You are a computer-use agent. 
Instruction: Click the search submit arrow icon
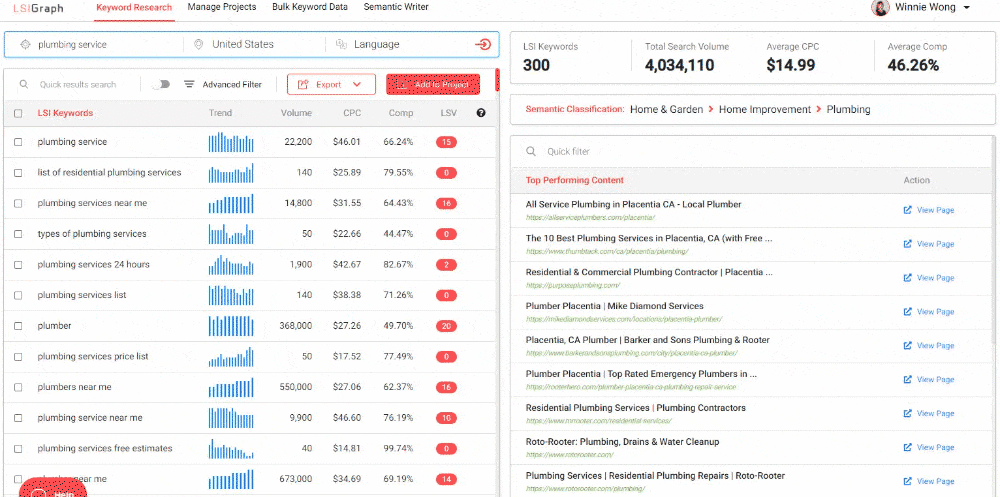483,45
